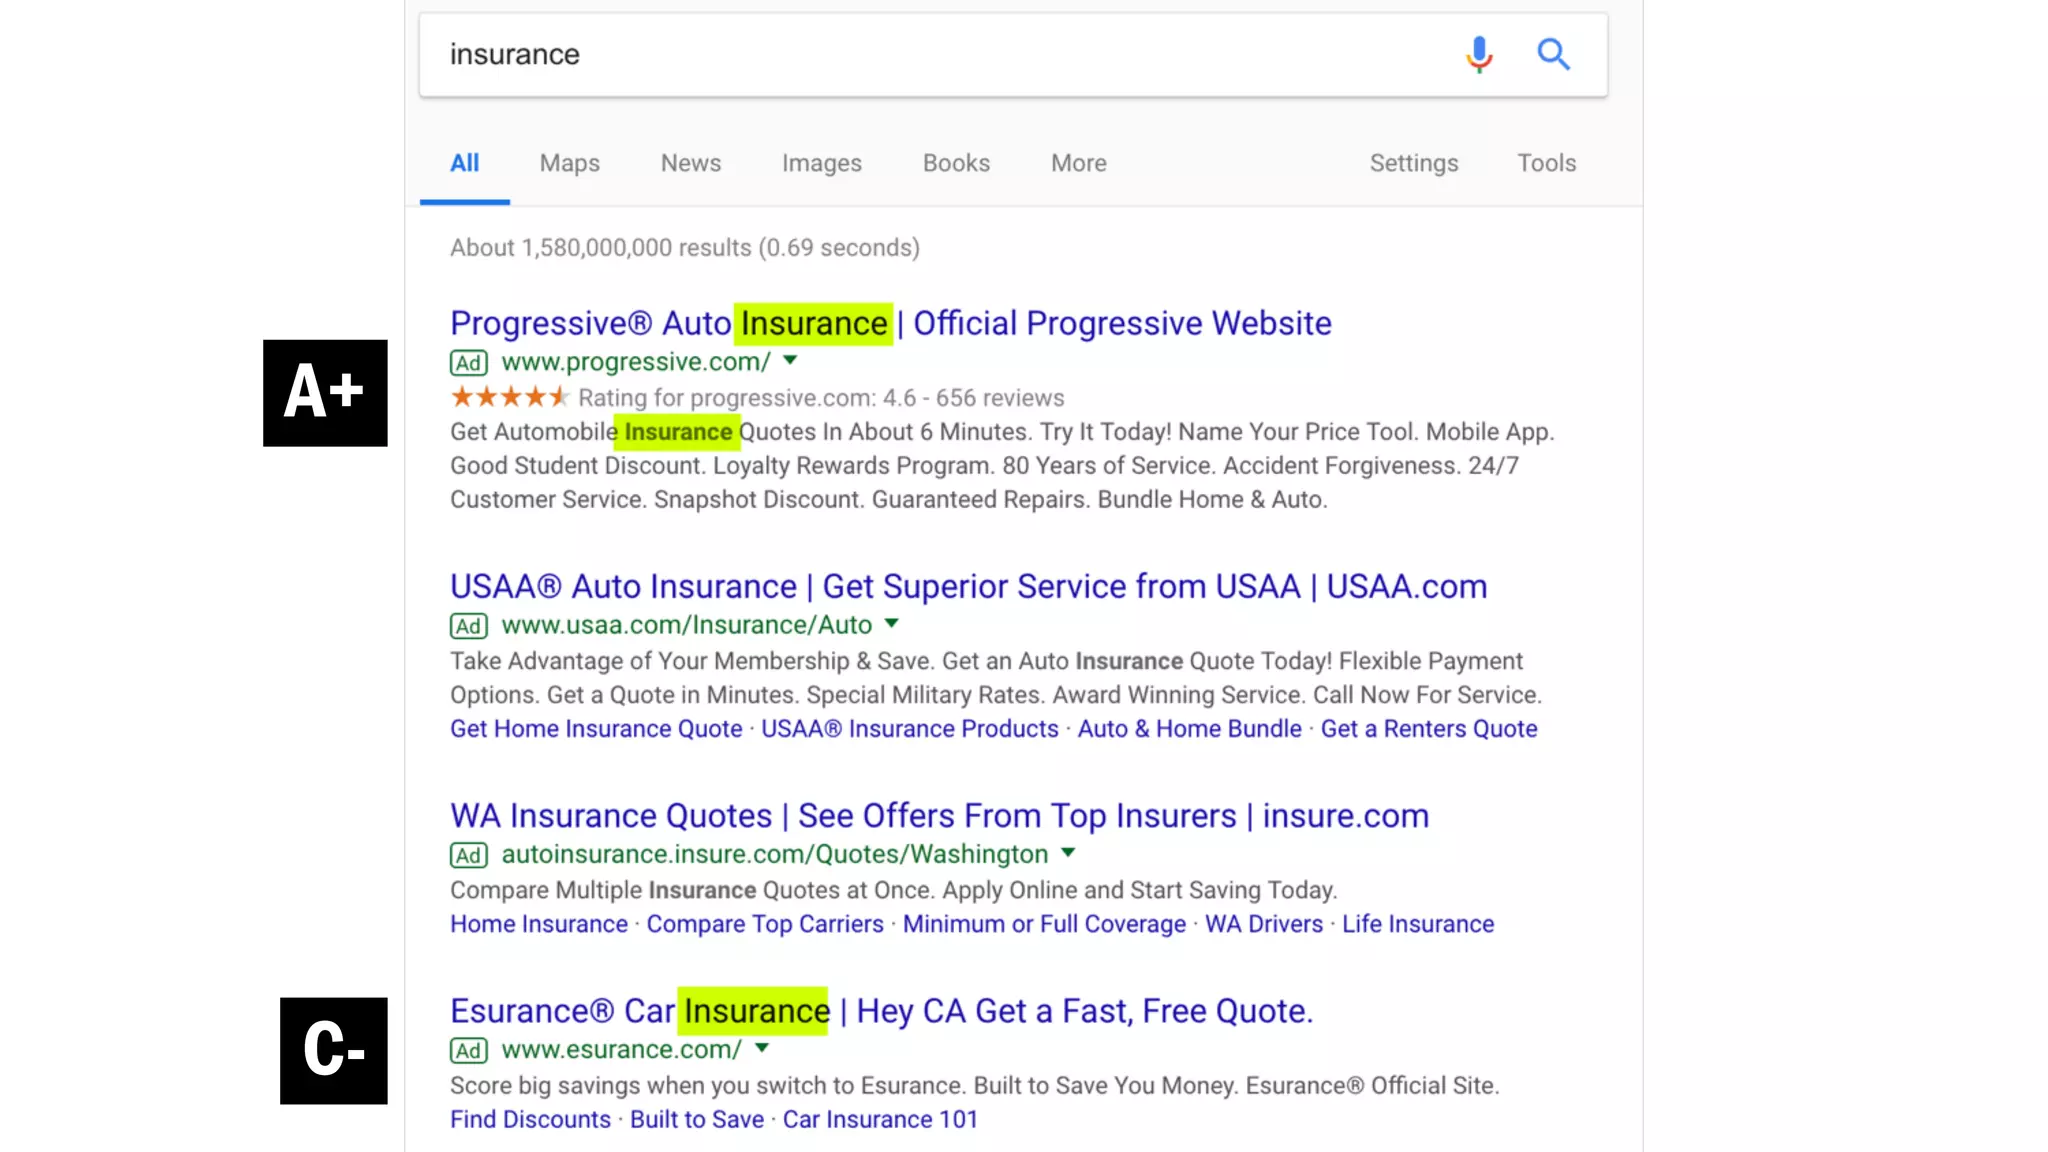Screen dimensions: 2048x1152
Task: Open the dropdown arrow after www.usaa.com/Insurance/Auto
Action: [x=892, y=623]
